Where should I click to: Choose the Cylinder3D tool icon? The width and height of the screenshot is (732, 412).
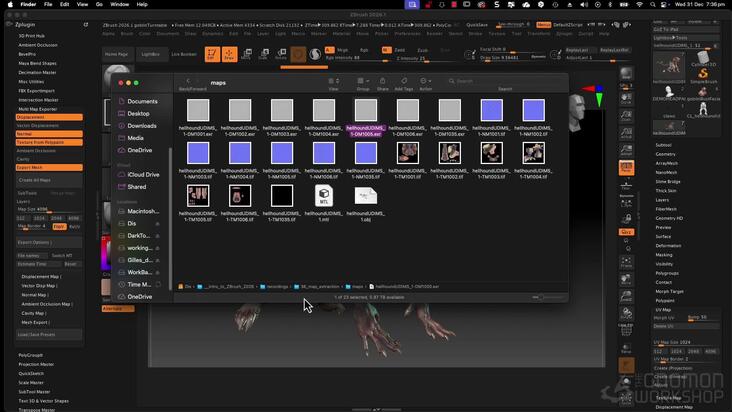703,57
